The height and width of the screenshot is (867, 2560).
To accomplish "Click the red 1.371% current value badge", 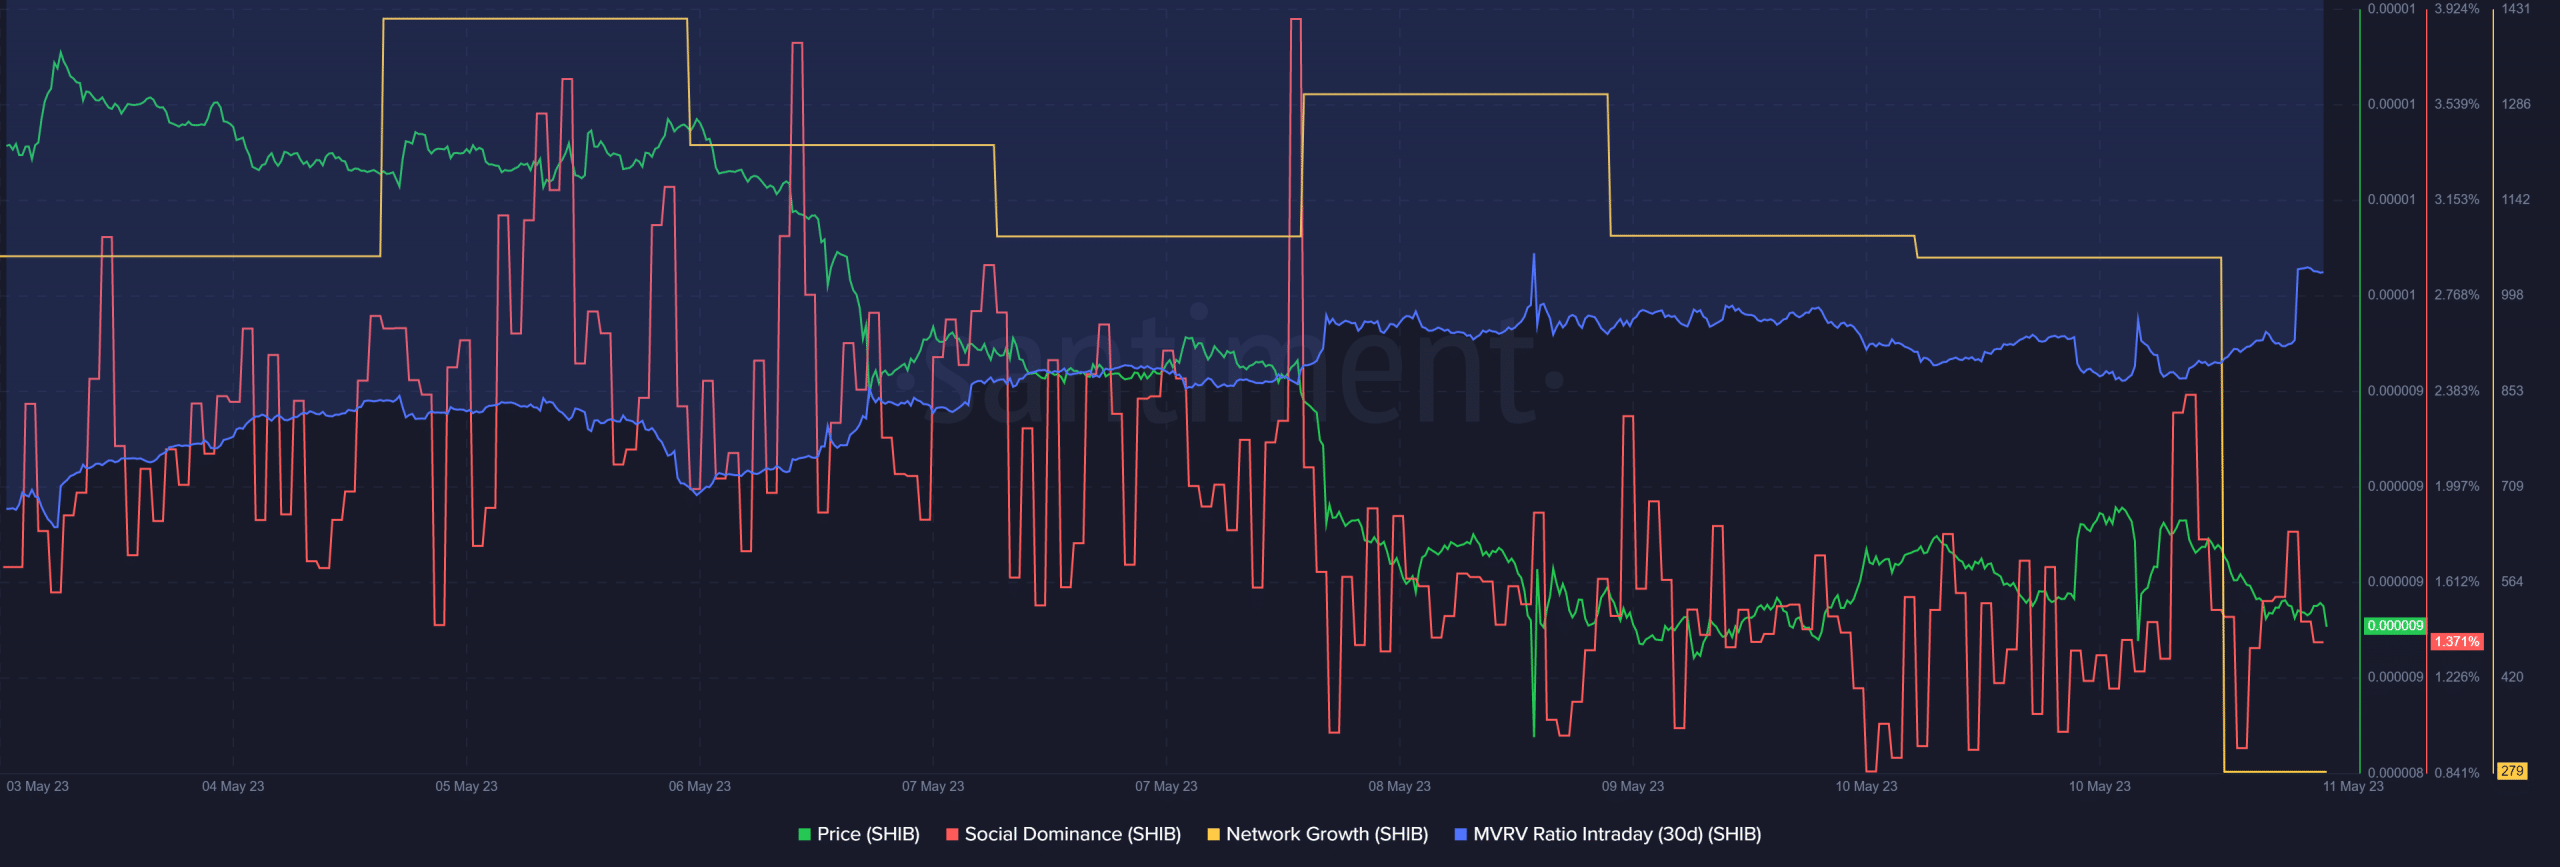I will [x=2457, y=642].
